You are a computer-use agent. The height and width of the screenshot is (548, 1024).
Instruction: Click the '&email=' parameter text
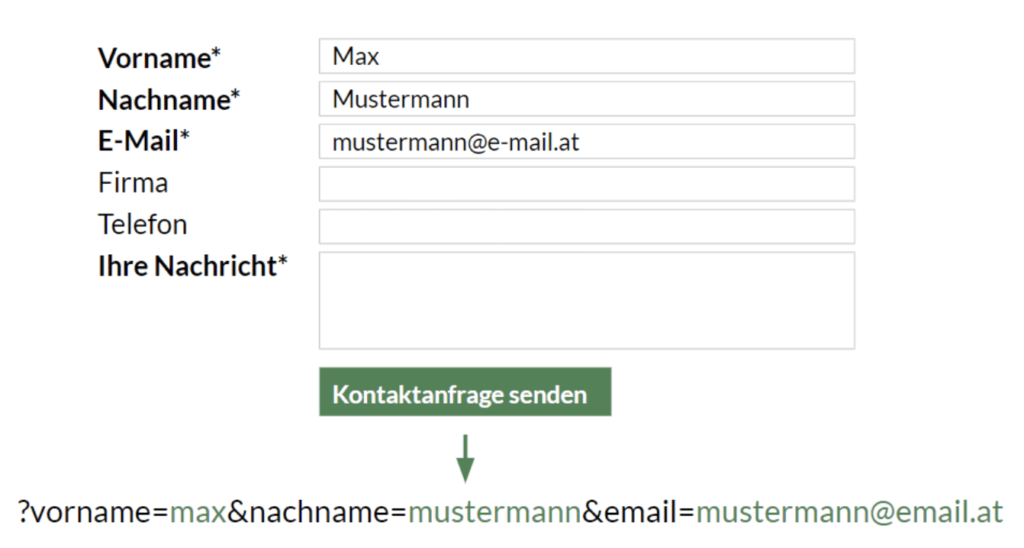pyautogui.click(x=638, y=513)
